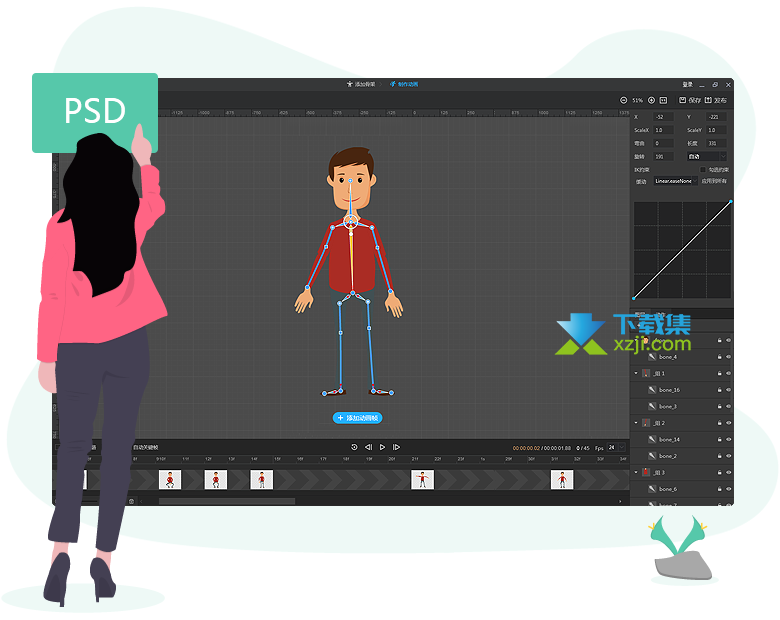Hide the 组 2 layer via its eye icon
This screenshot has height=620, width=780.
click(728, 422)
